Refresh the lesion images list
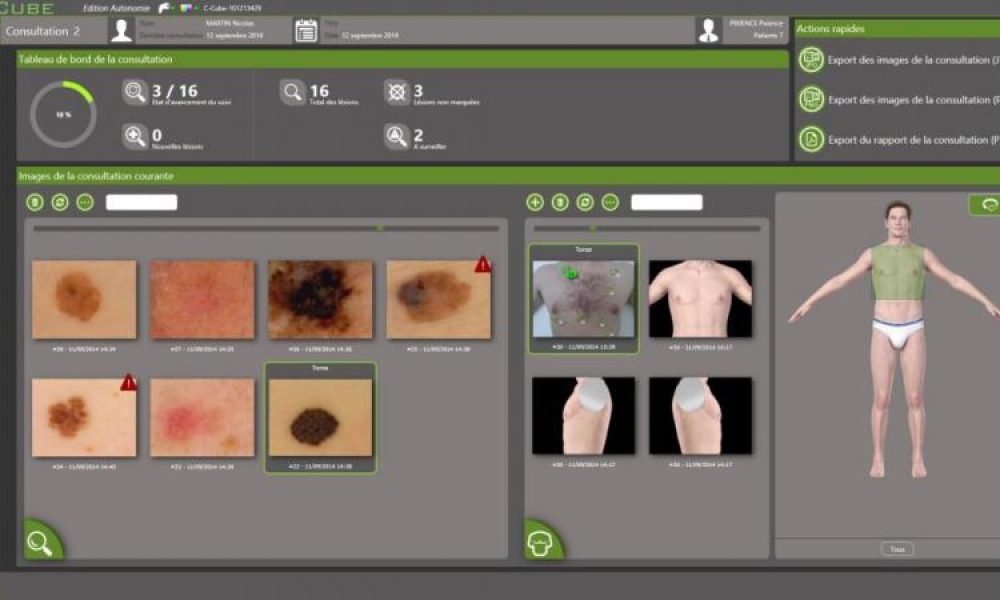Viewport: 1000px width, 600px height. click(x=60, y=203)
